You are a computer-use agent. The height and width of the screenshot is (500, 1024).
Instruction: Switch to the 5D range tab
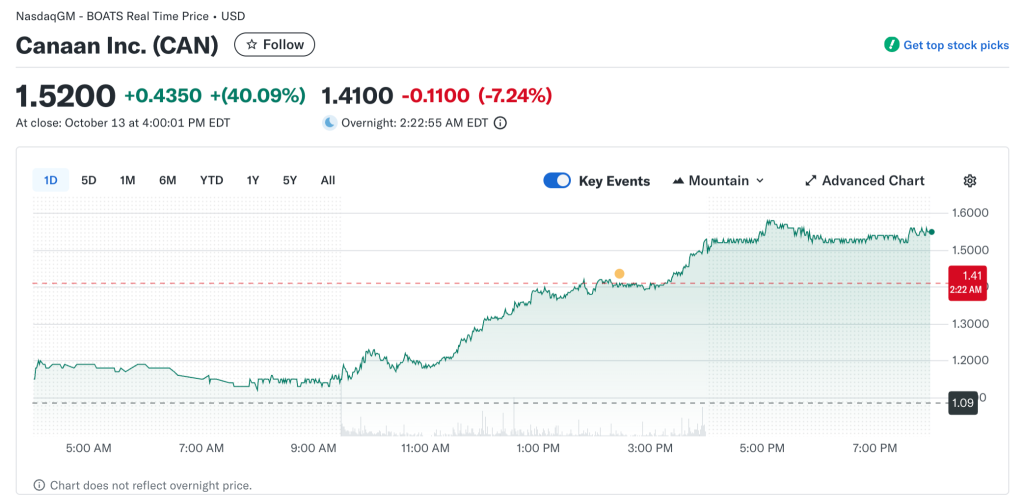89,180
